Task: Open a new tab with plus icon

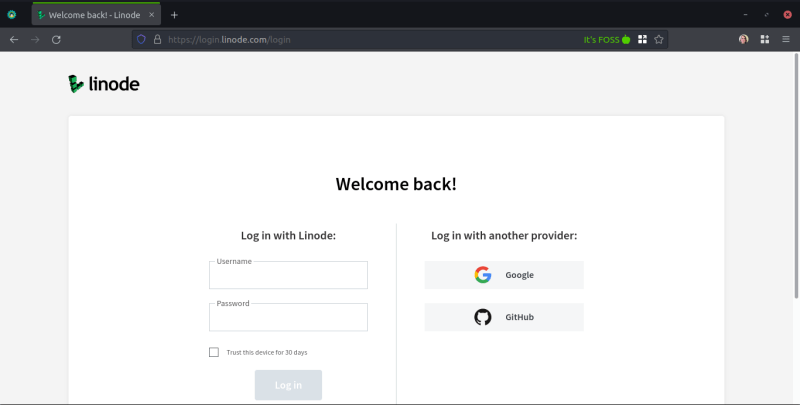Action: pos(174,15)
